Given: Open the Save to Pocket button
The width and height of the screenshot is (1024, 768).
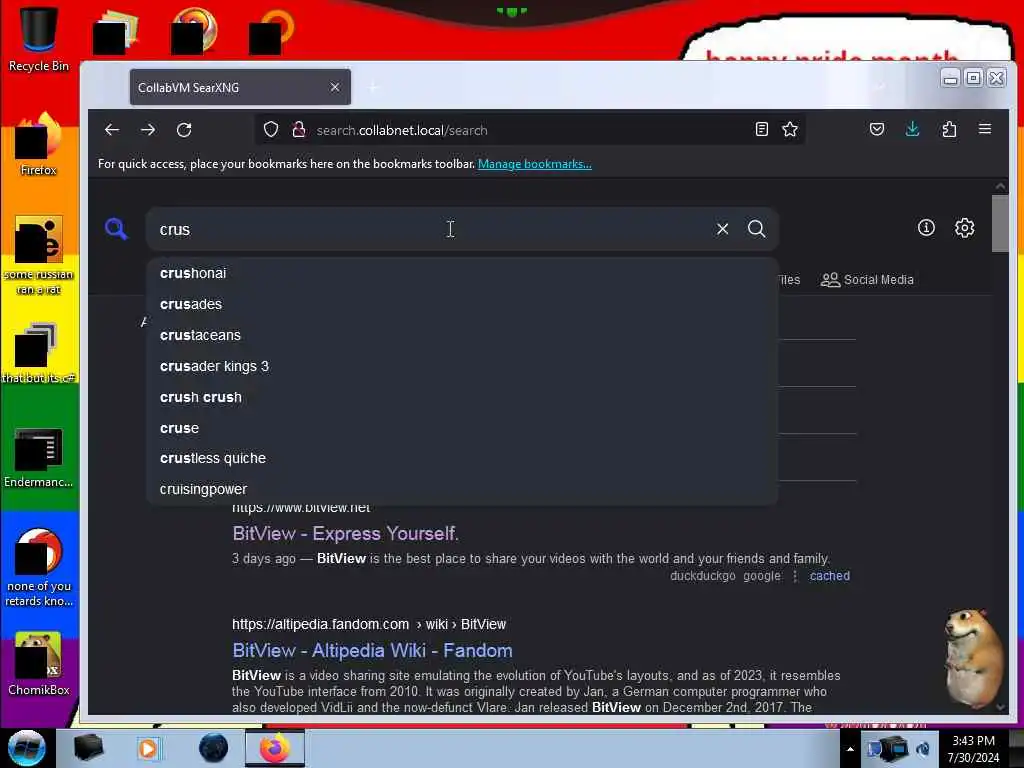Looking at the screenshot, I should click(x=876, y=129).
